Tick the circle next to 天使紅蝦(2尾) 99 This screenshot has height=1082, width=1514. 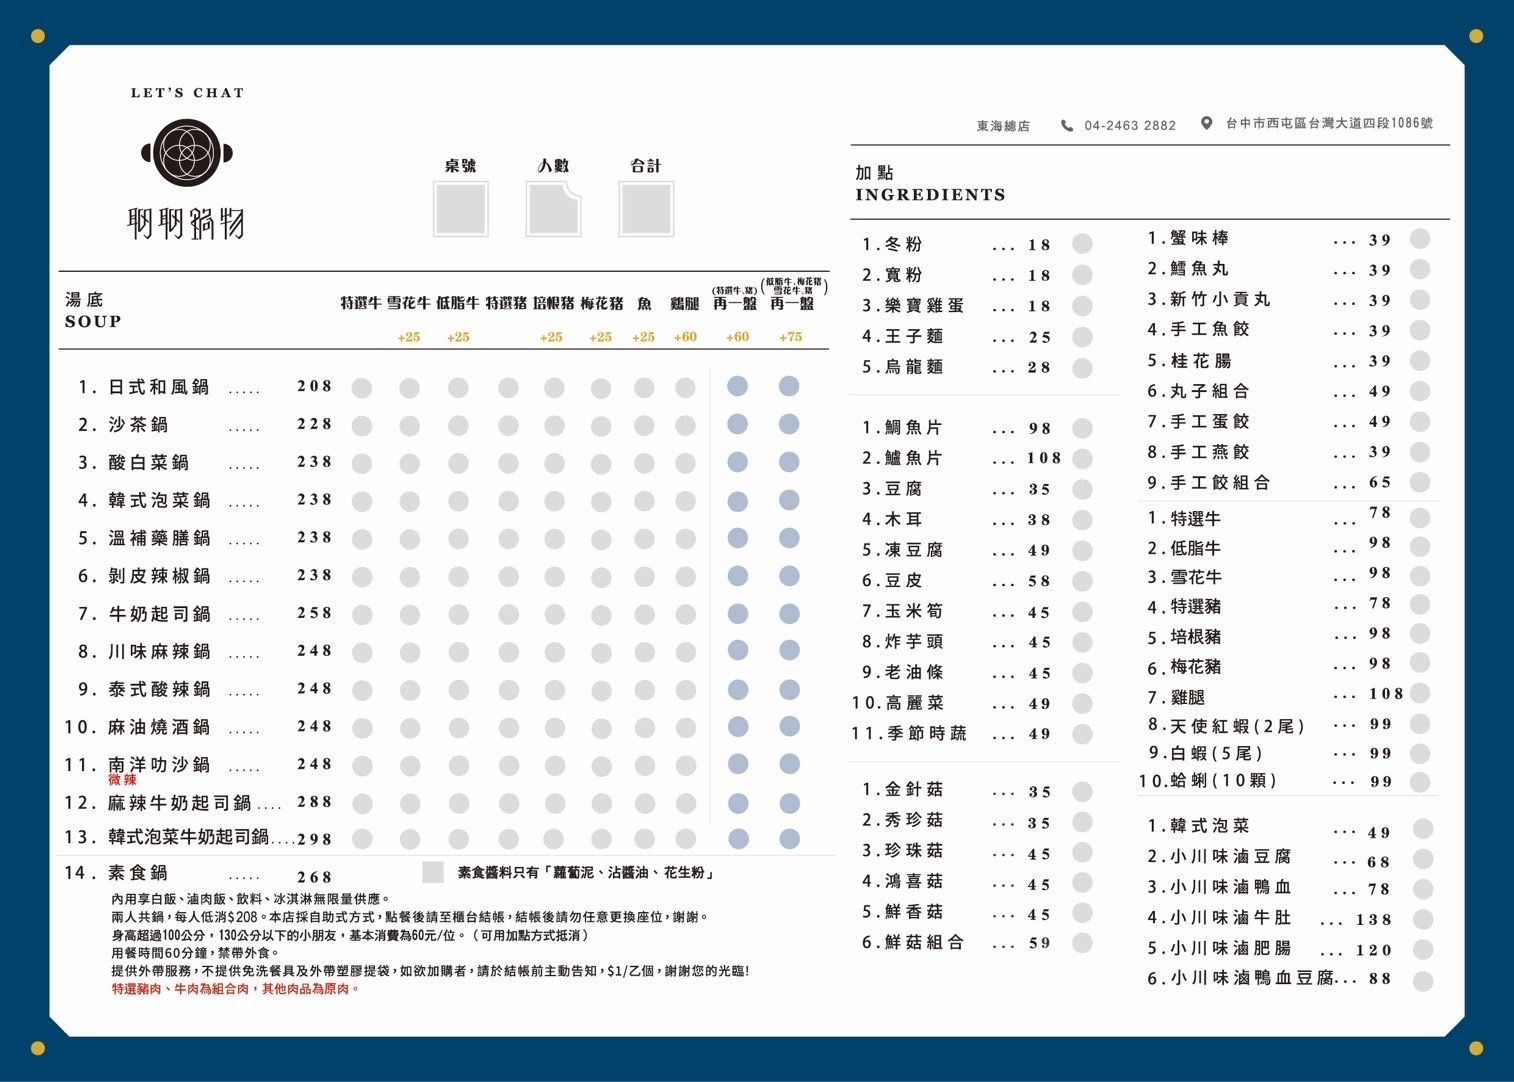click(x=1420, y=724)
